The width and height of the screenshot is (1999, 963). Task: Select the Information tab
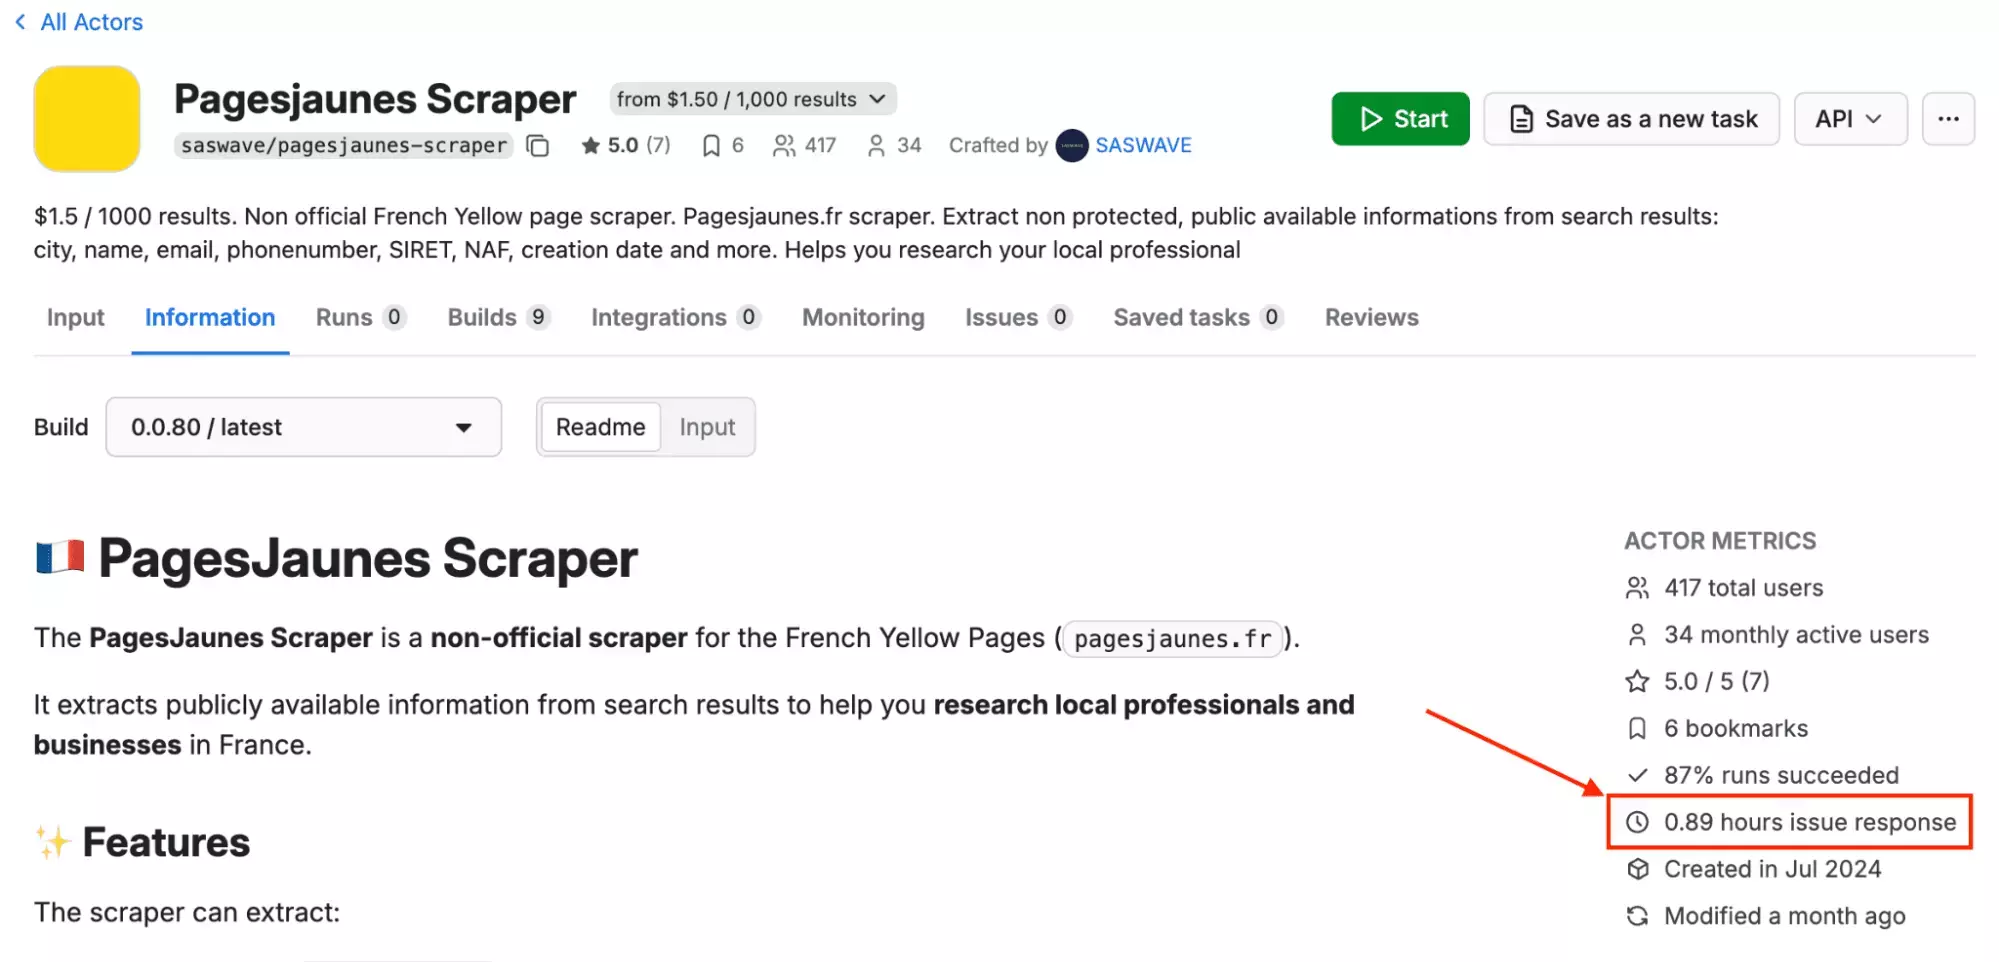210,317
